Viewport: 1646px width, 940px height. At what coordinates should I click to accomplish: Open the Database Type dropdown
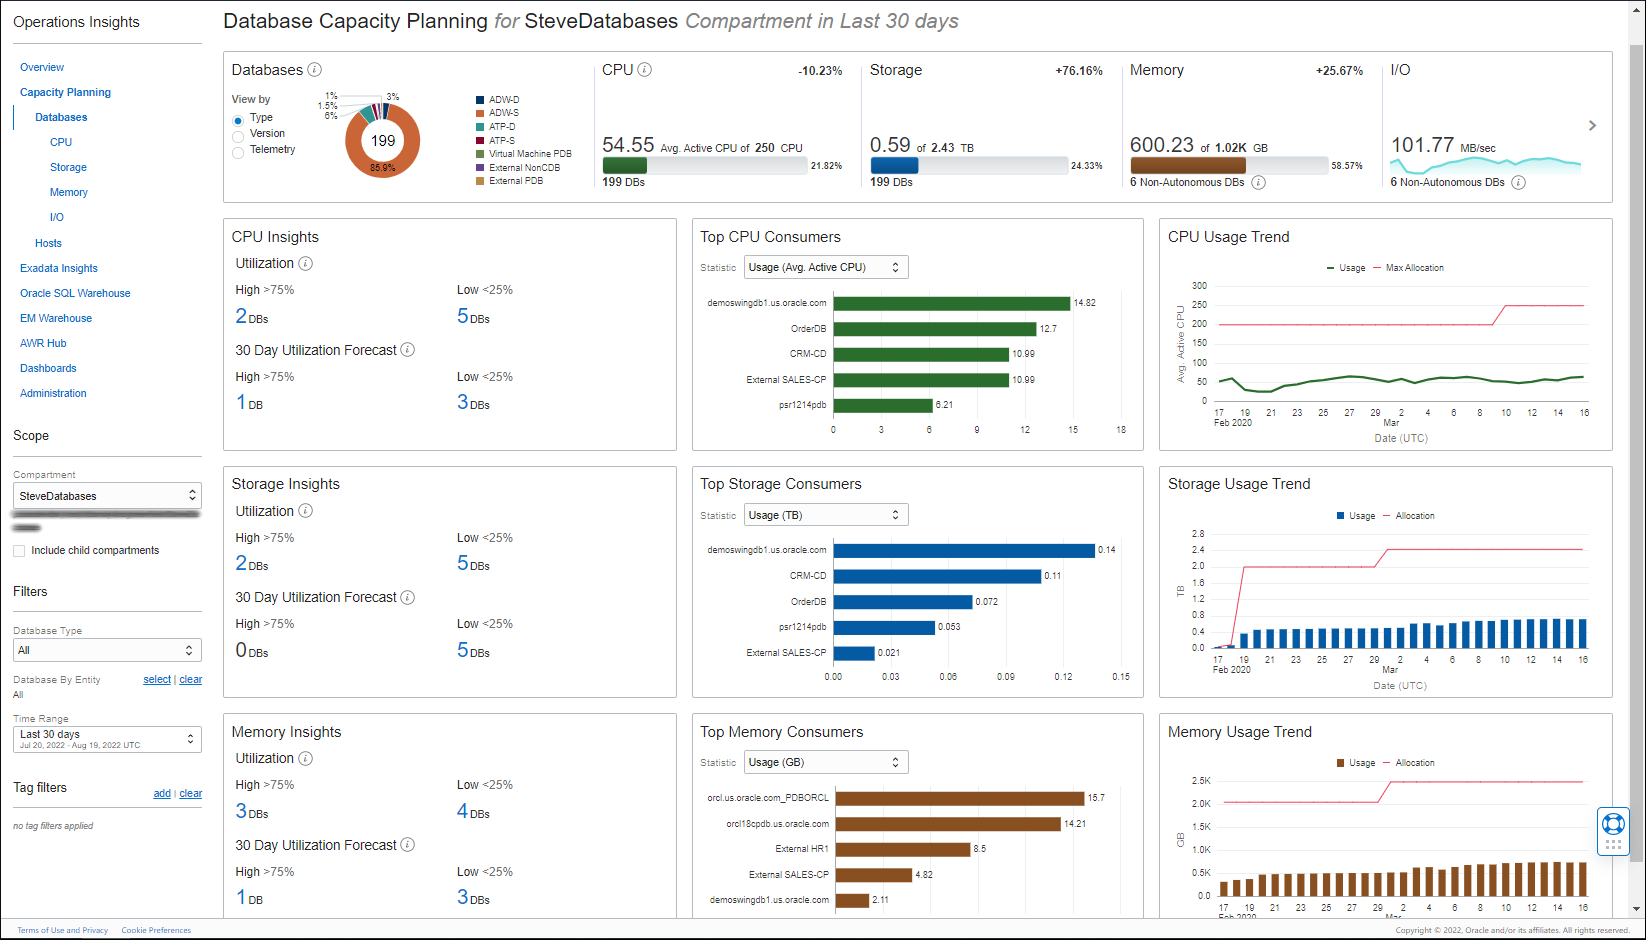(x=107, y=650)
